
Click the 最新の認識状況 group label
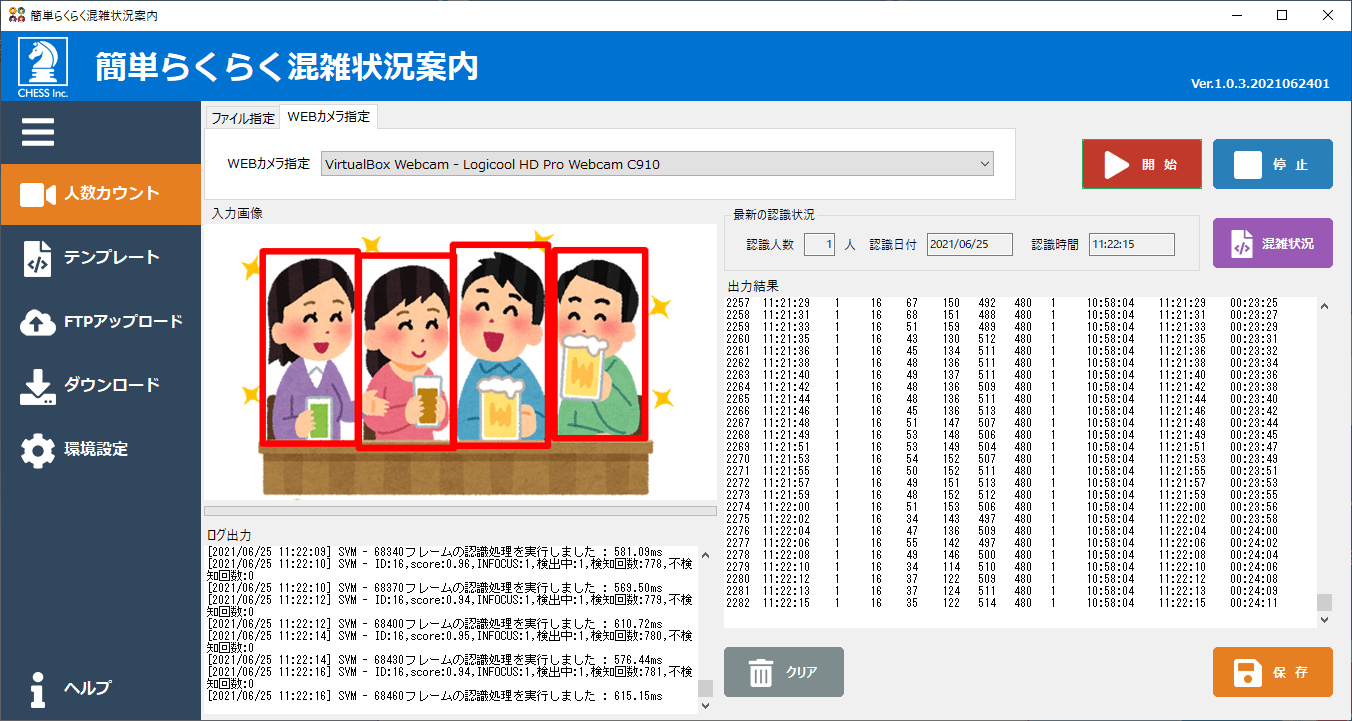(x=774, y=215)
